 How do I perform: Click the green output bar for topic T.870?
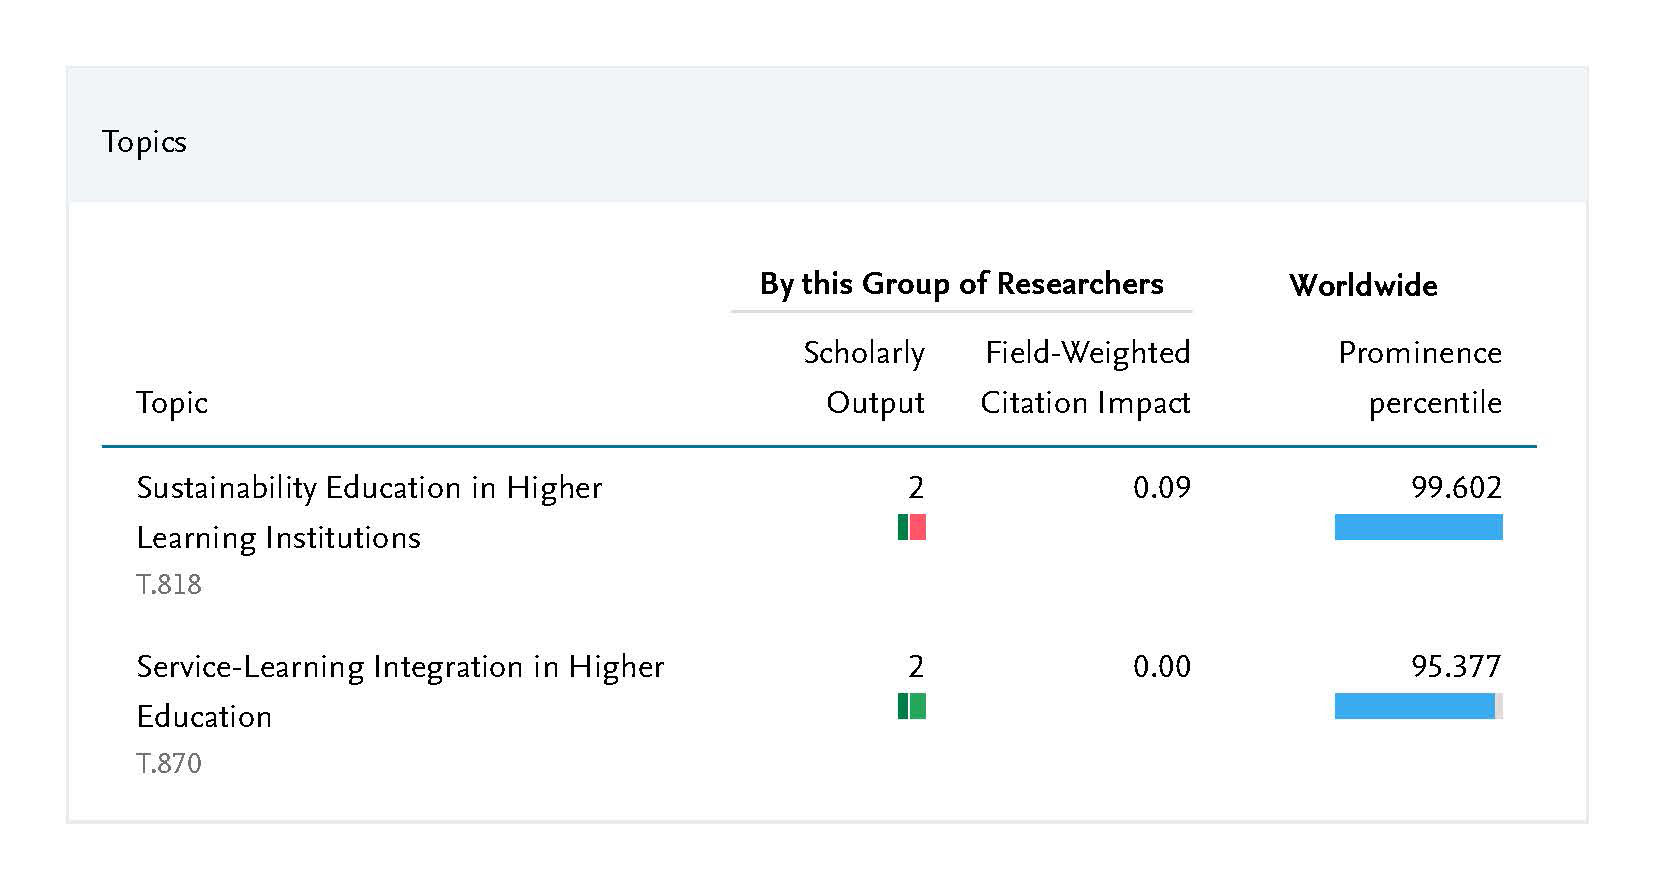[x=912, y=706]
